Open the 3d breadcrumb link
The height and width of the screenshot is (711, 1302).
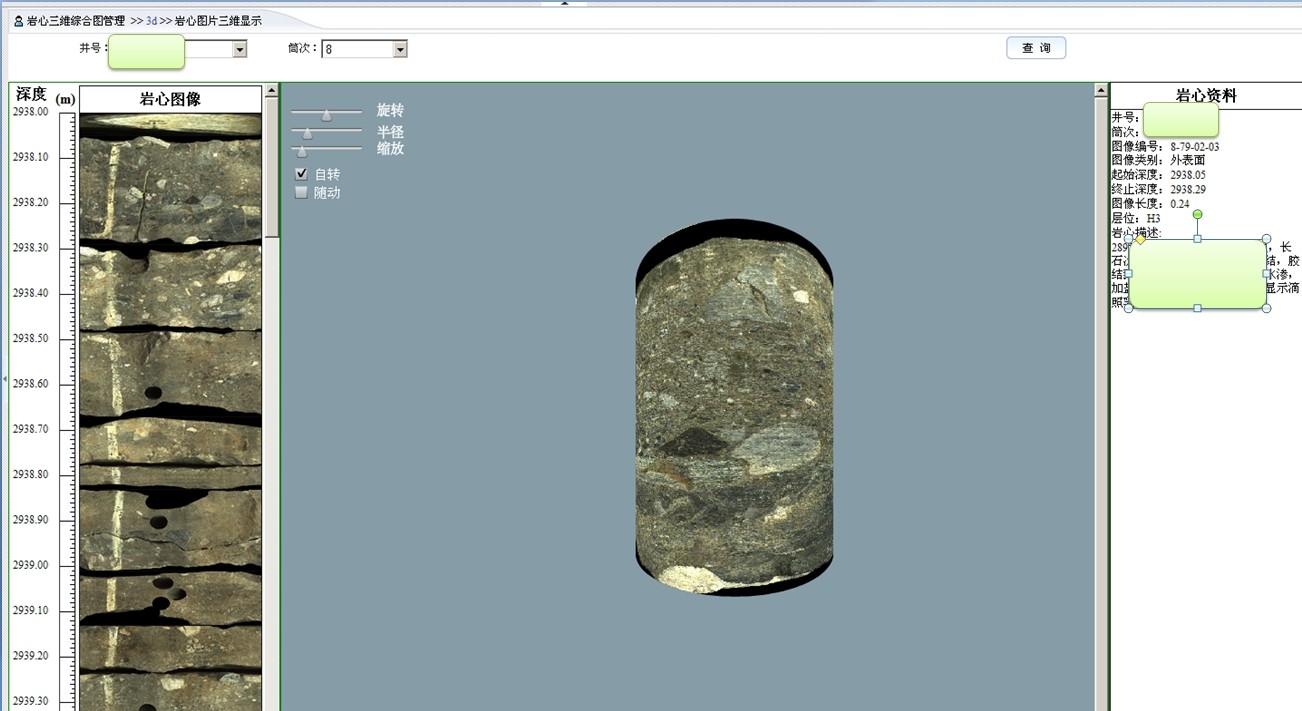coord(151,21)
